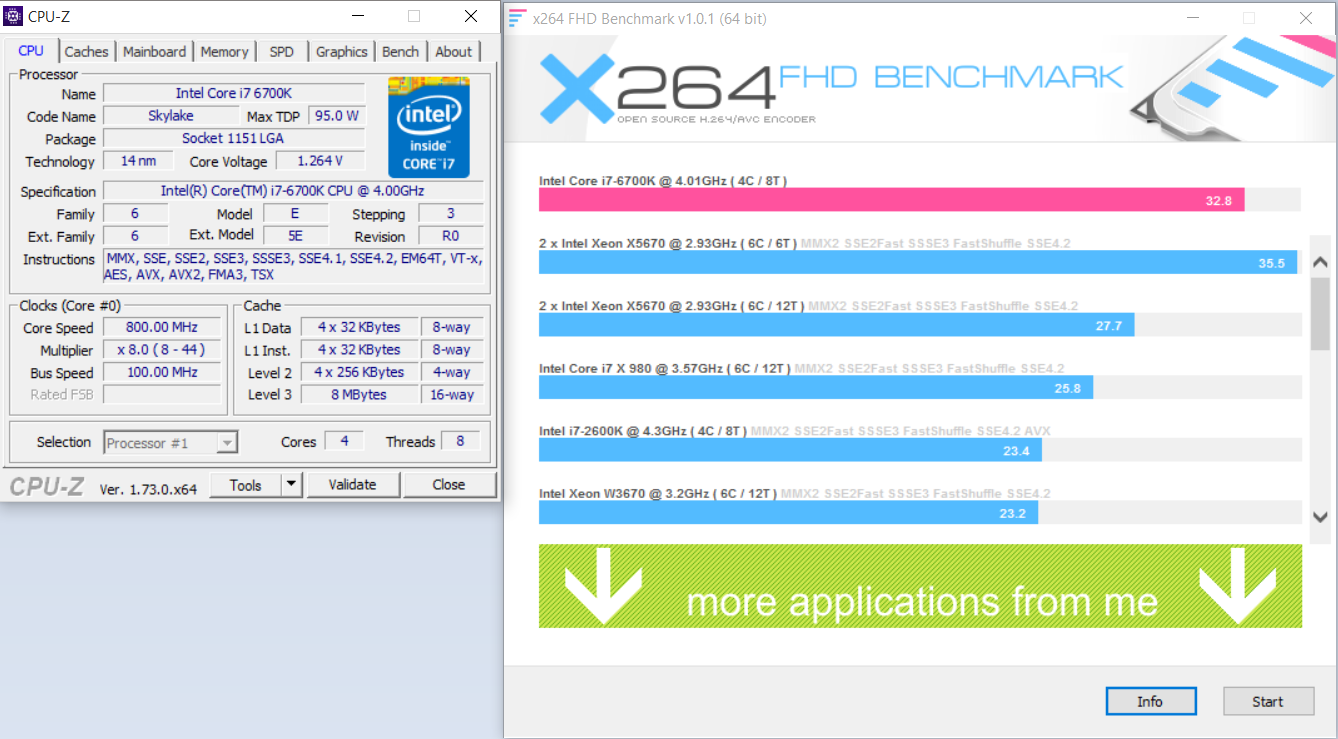Viewport: 1338px width, 739px height.
Task: Click the Name field 'Intel Core i7 6700K'
Action: (234, 93)
